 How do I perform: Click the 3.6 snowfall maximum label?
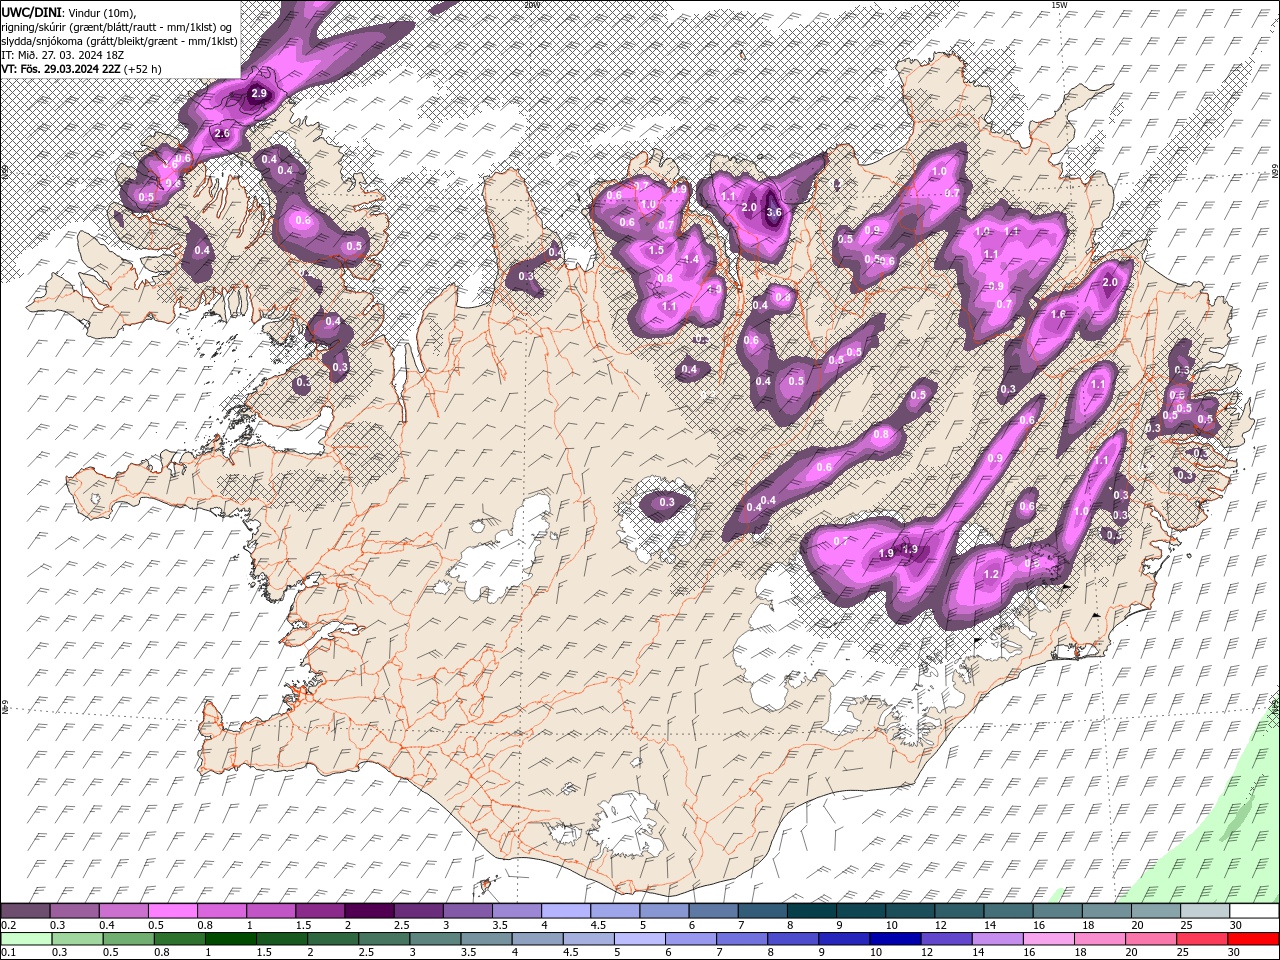coord(773,212)
